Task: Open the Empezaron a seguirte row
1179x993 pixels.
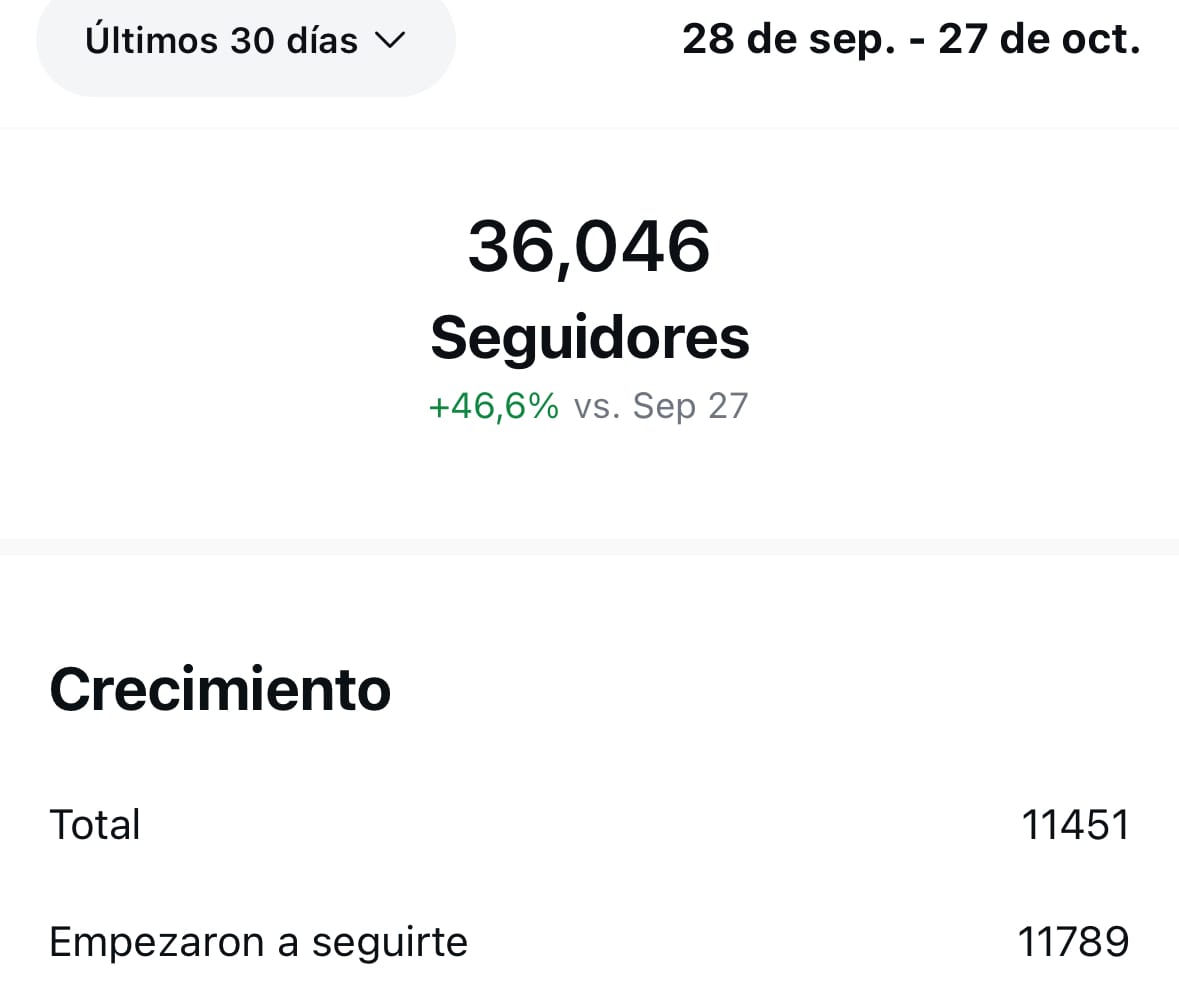Action: [258, 942]
